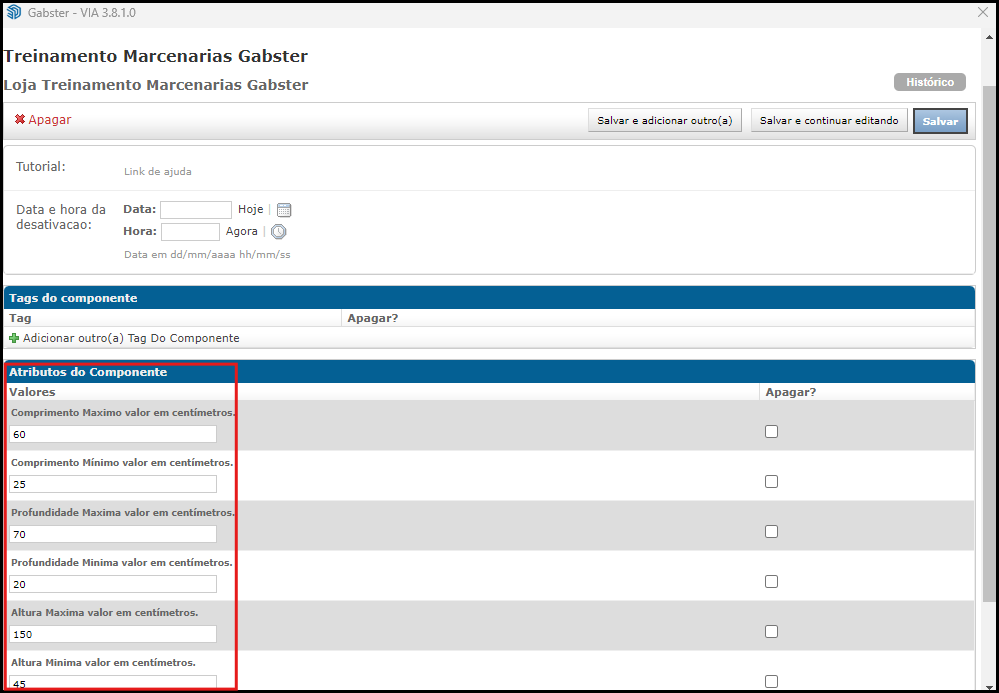The image size is (999, 693).
Task: Click the clock time picker icon
Action: (x=279, y=231)
